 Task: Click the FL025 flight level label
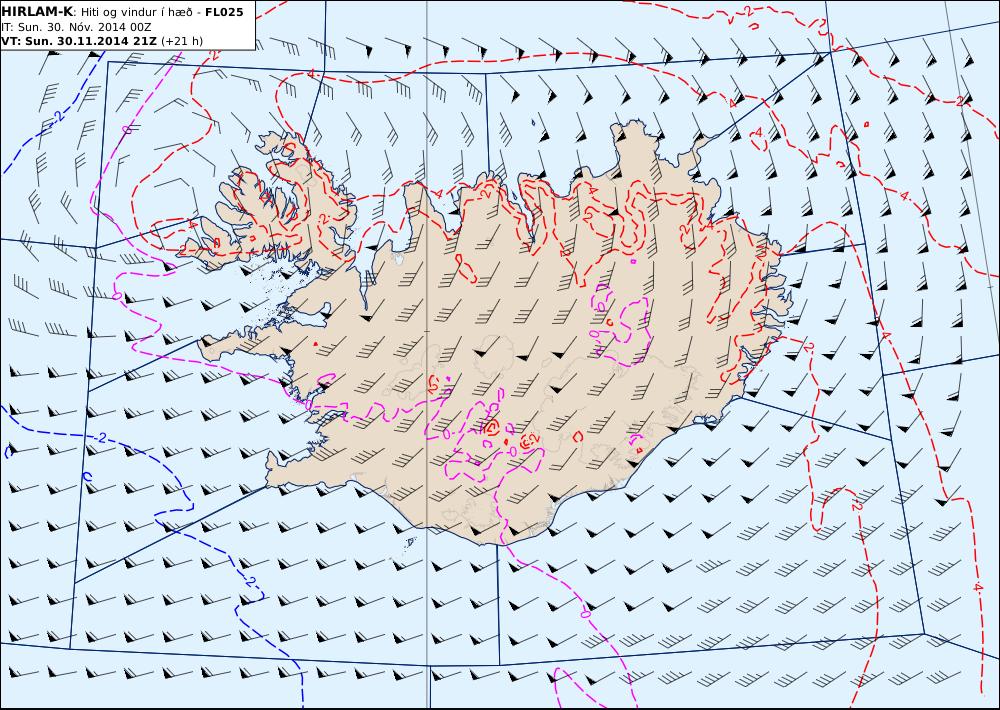pos(224,12)
